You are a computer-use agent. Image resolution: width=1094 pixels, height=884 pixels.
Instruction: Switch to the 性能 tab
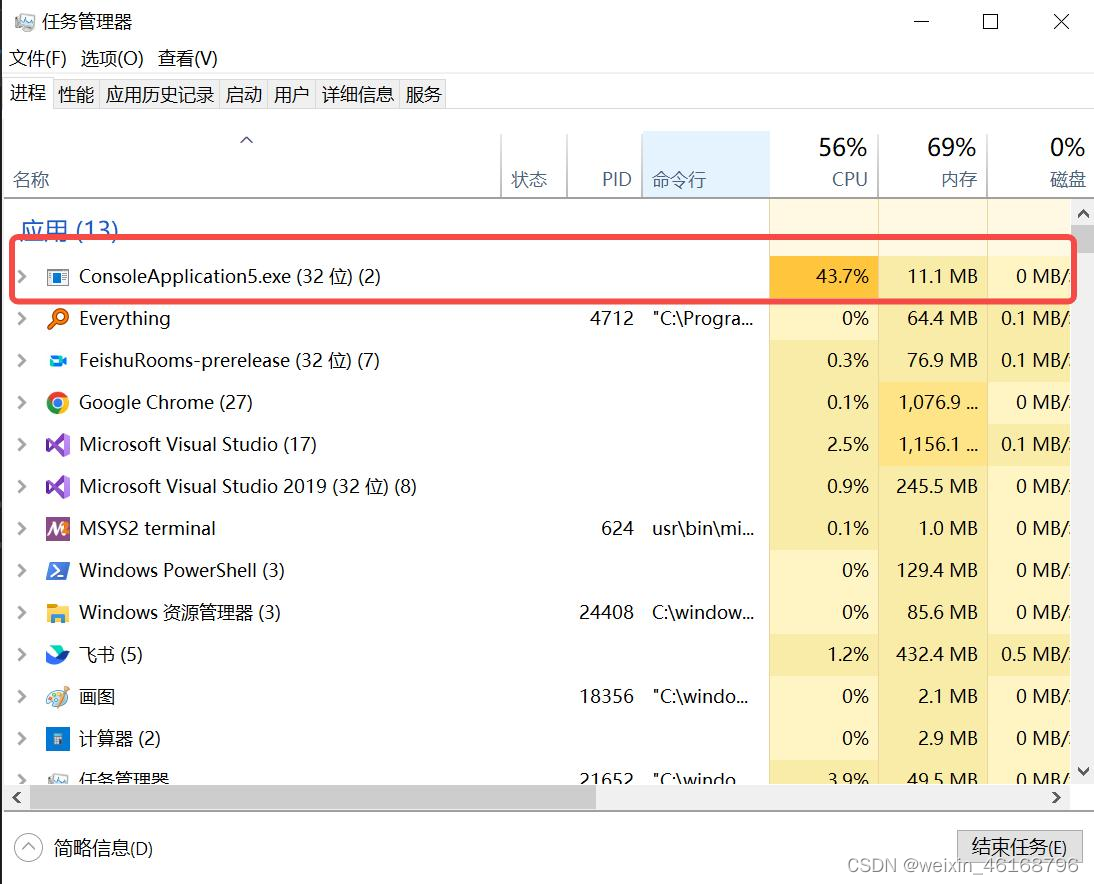[x=76, y=94]
